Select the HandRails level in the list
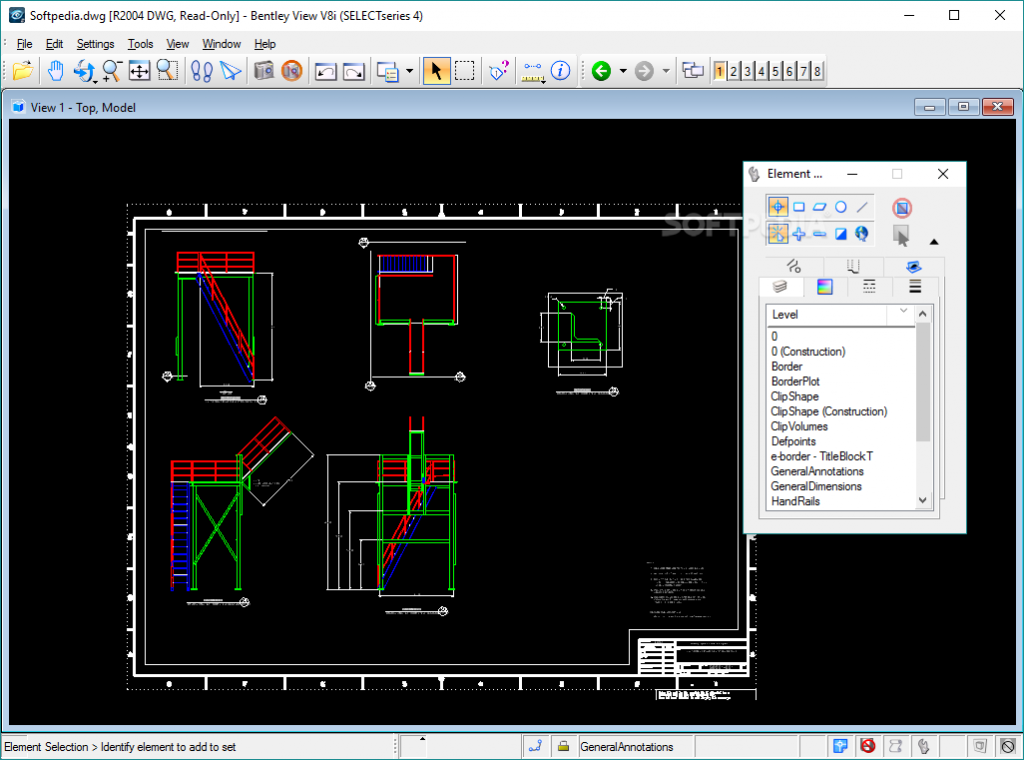 [x=793, y=501]
